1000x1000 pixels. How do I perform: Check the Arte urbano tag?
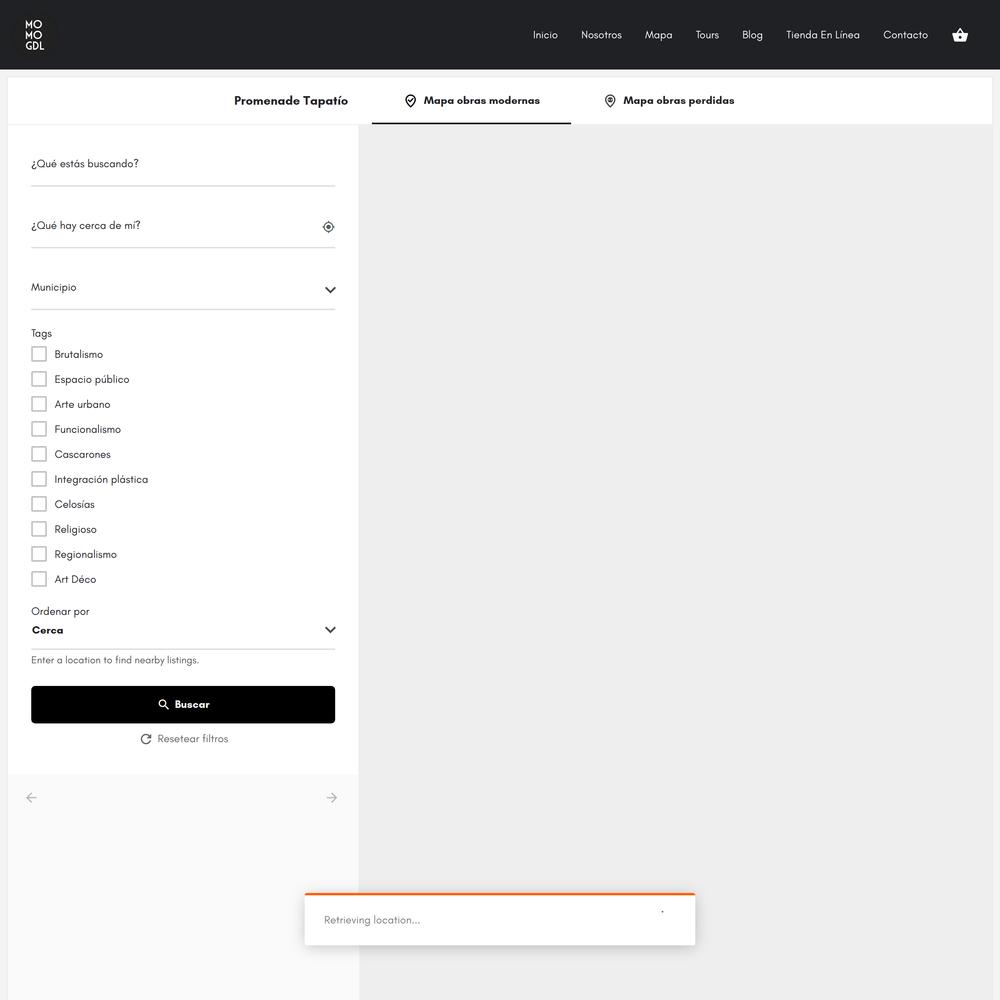(39, 404)
